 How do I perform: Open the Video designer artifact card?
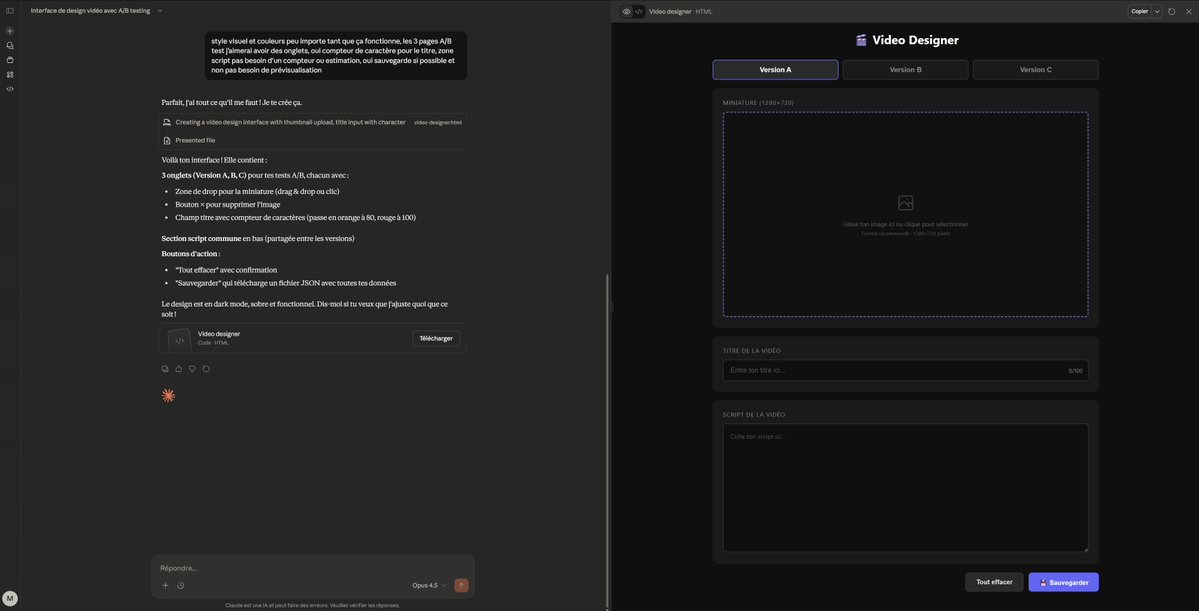[x=313, y=339]
